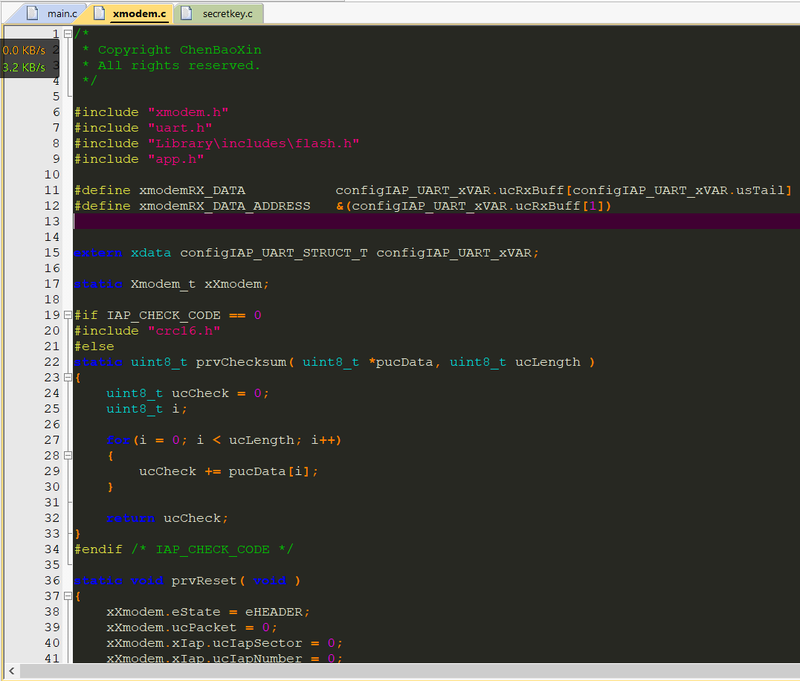Click the horizontal scrollbar track at bottom
This screenshot has width=800, height=681.
(409, 671)
